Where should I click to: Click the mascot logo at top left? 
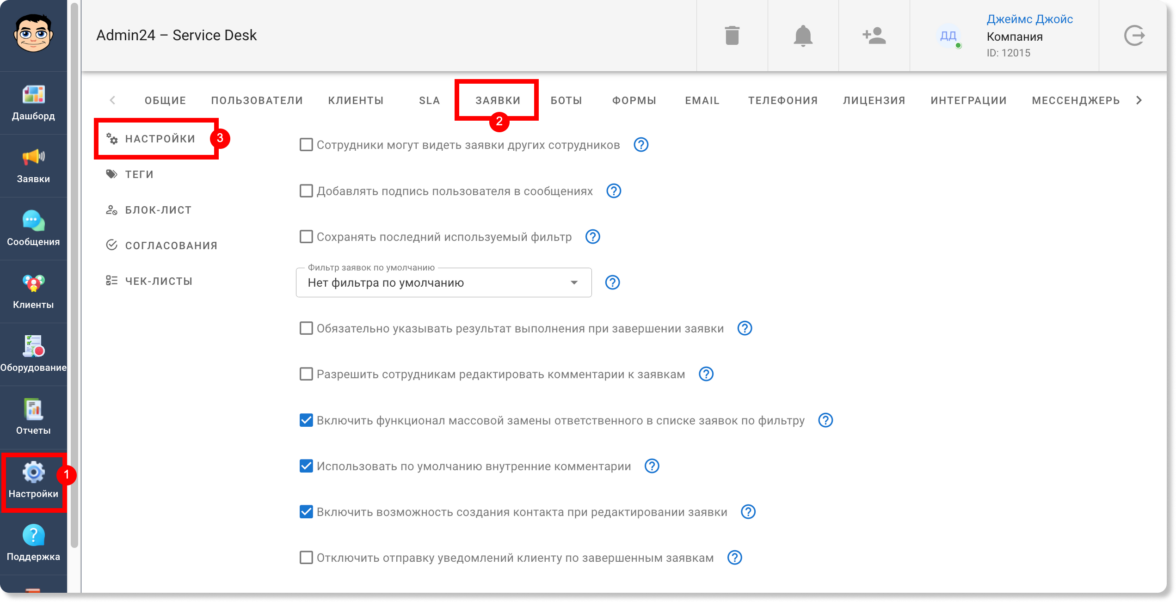[x=33, y=34]
